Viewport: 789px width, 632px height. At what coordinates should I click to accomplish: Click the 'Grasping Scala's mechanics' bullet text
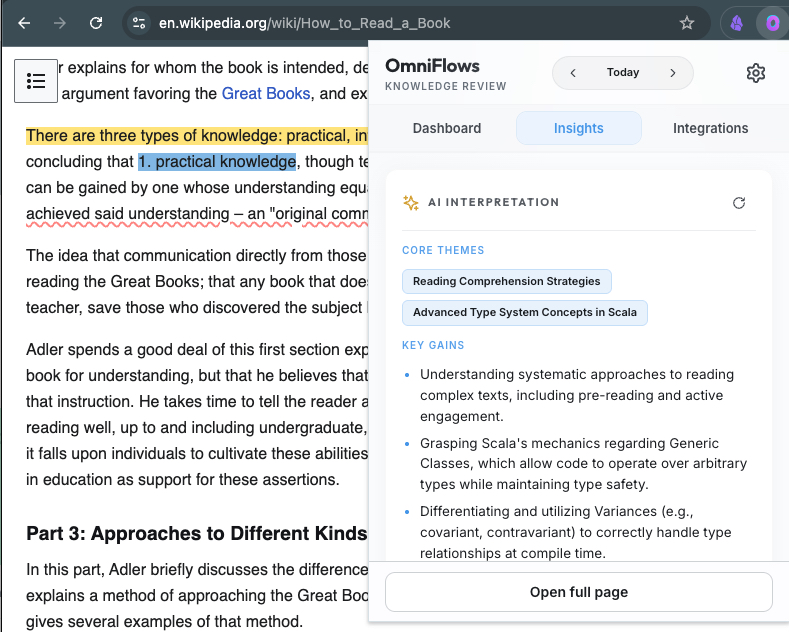click(583, 463)
